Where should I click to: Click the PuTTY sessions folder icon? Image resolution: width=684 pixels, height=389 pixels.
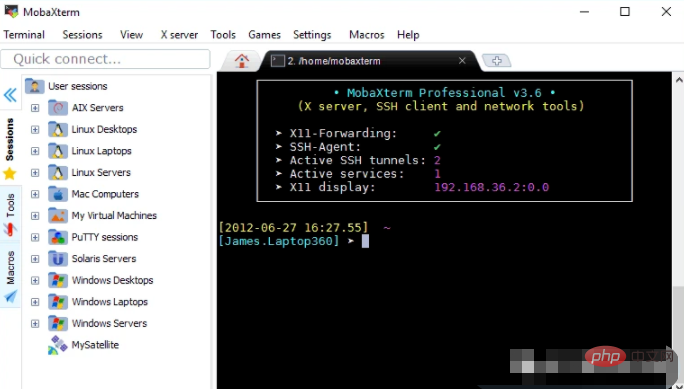[x=58, y=237]
